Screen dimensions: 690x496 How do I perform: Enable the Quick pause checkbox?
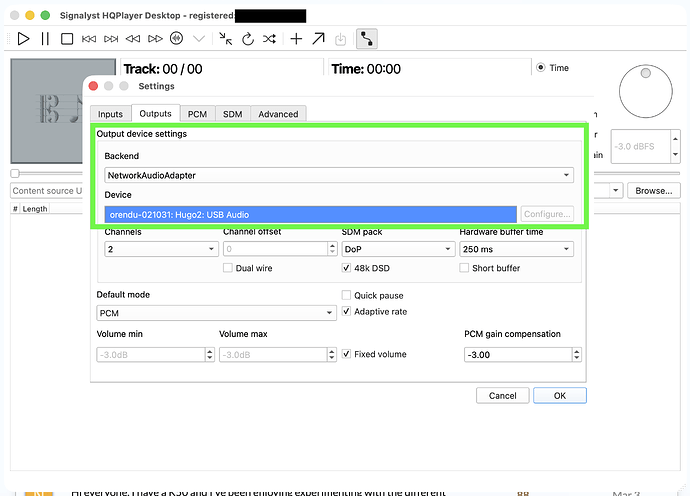[346, 295]
